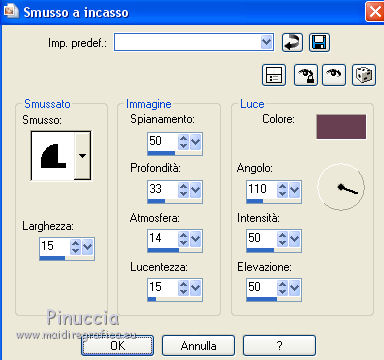
Task: Click the light angle dial control
Action: (341, 187)
